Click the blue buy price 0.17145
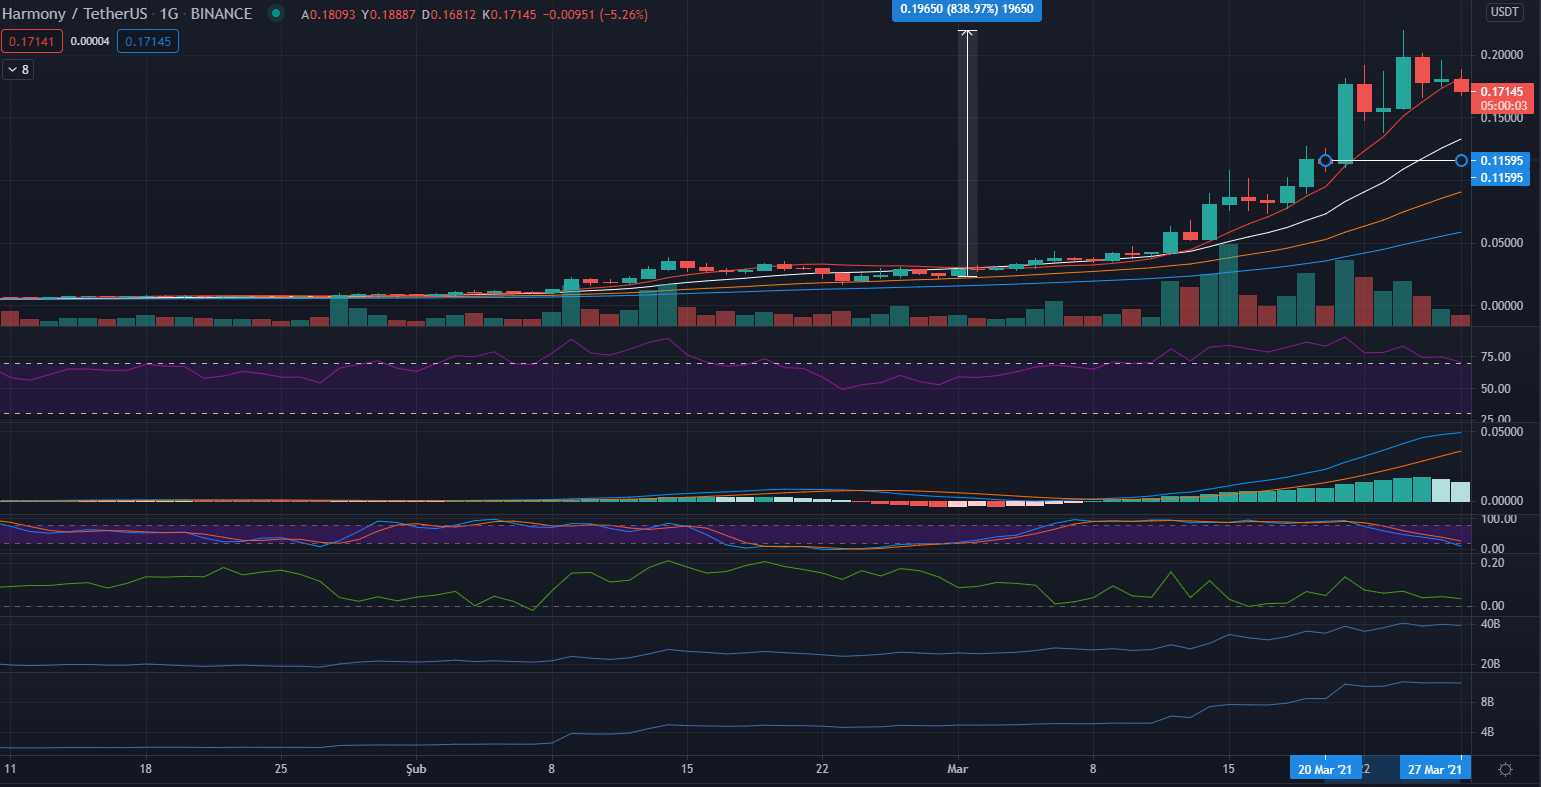 [148, 42]
